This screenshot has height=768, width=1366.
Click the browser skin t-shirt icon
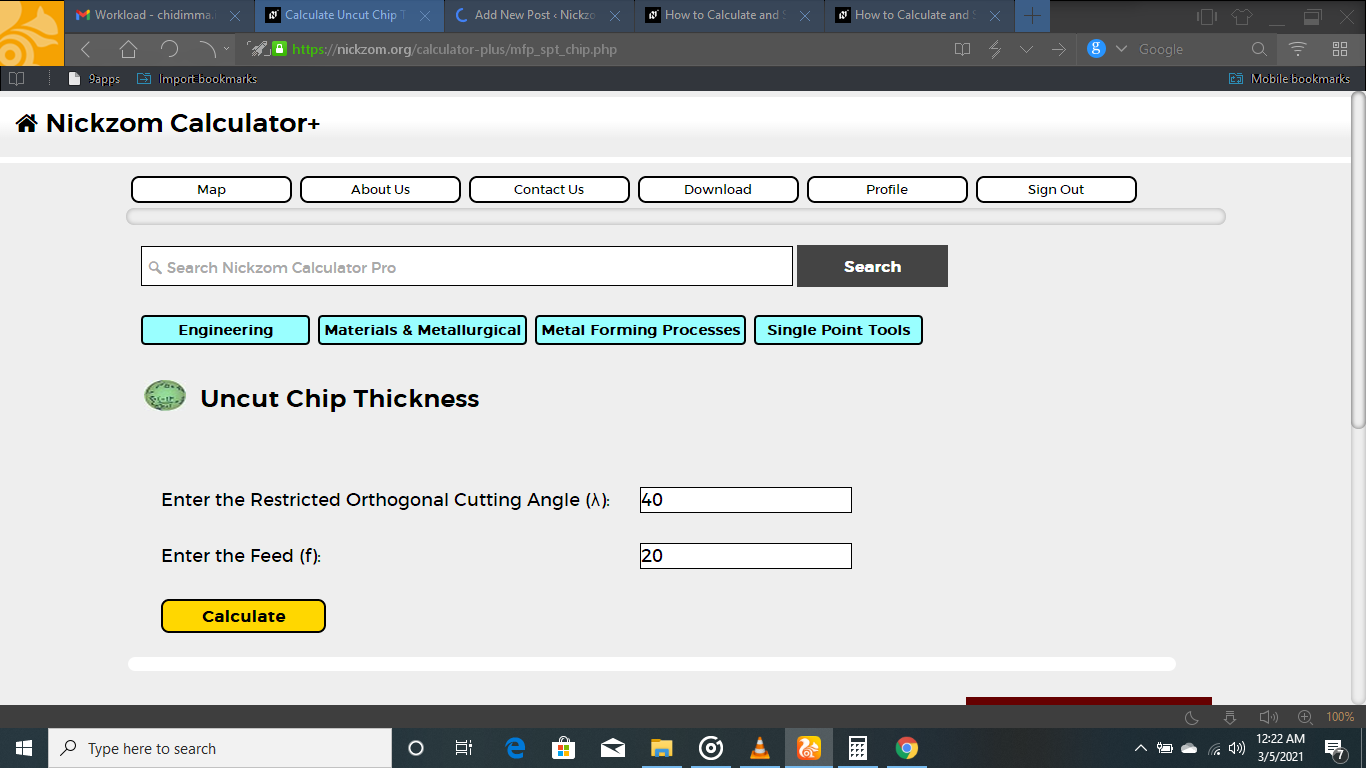1242,16
